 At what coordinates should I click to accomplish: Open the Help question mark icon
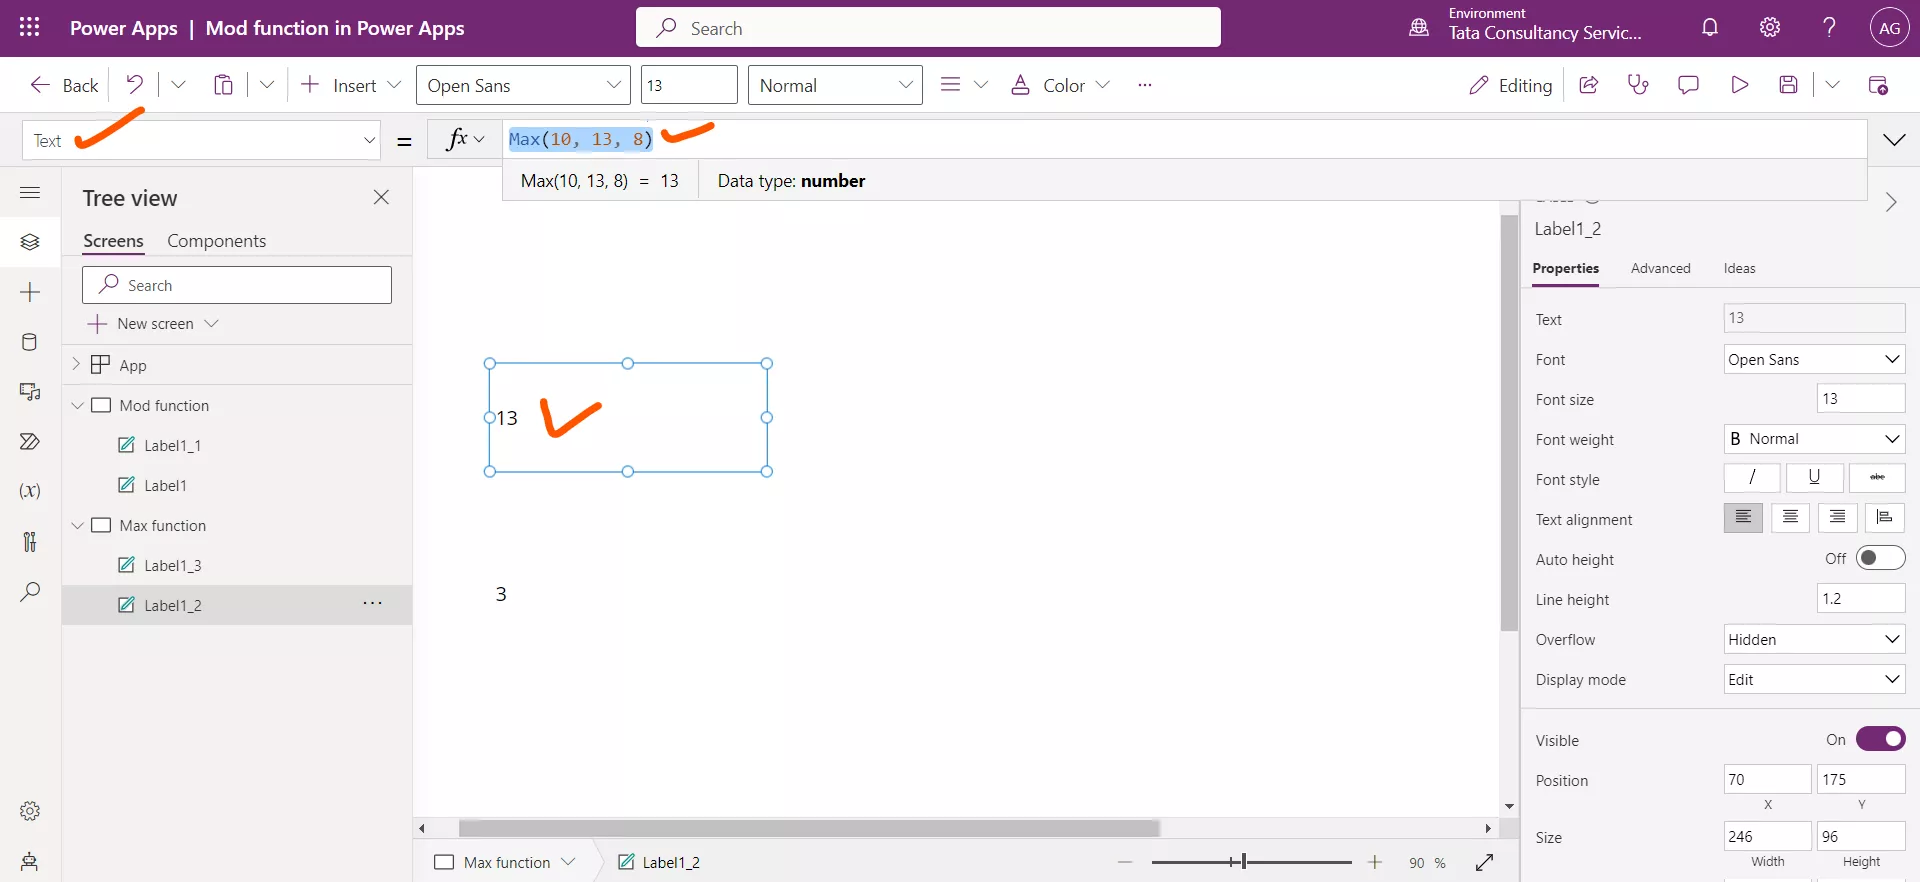1829,28
